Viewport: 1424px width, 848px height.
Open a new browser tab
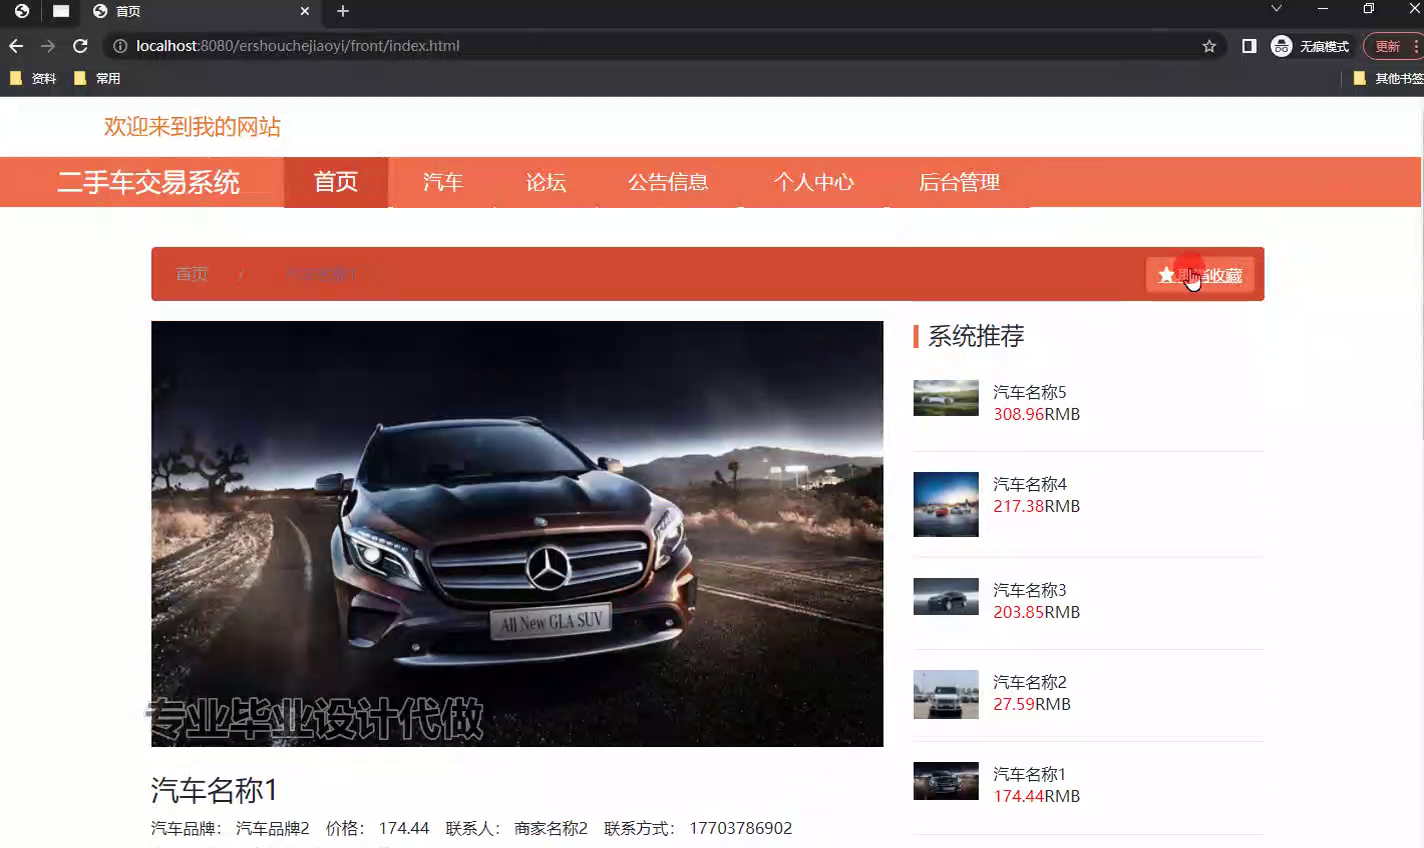coord(343,11)
